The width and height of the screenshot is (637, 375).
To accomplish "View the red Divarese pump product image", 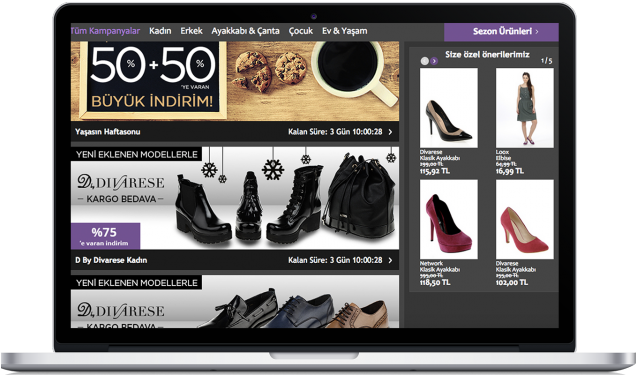I will 524,219.
